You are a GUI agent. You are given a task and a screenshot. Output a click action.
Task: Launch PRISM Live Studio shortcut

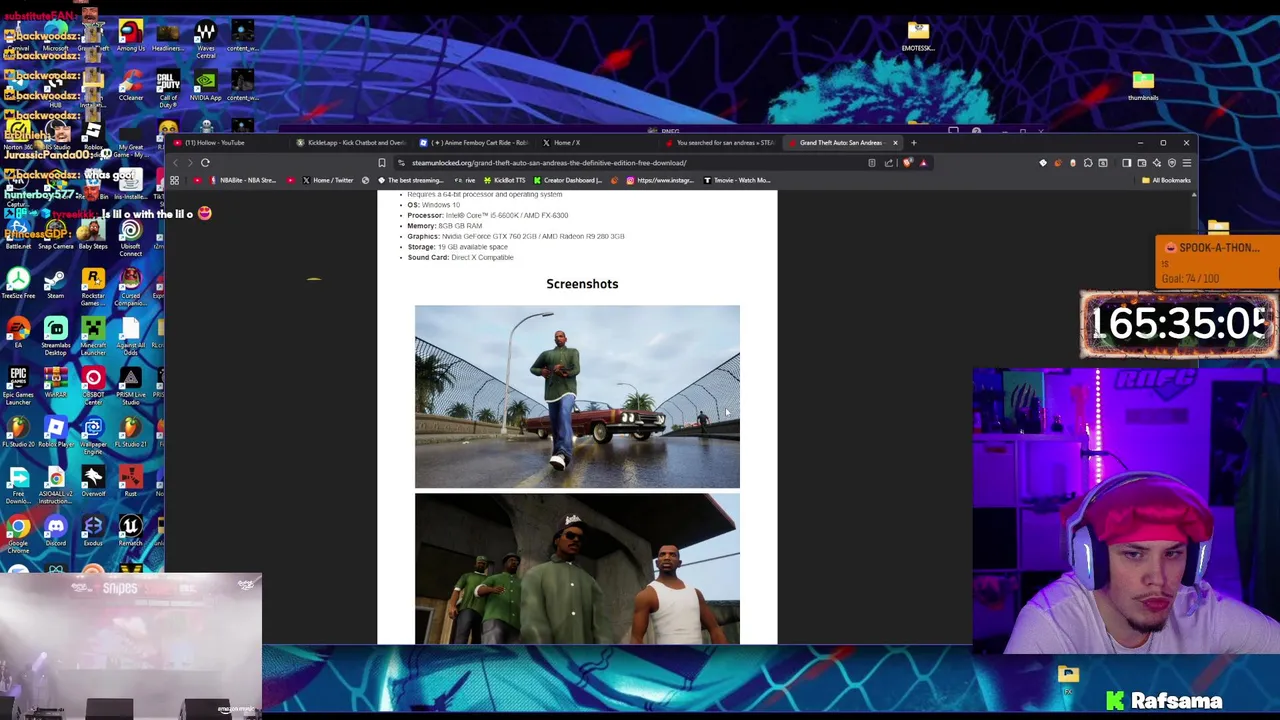coord(130,384)
